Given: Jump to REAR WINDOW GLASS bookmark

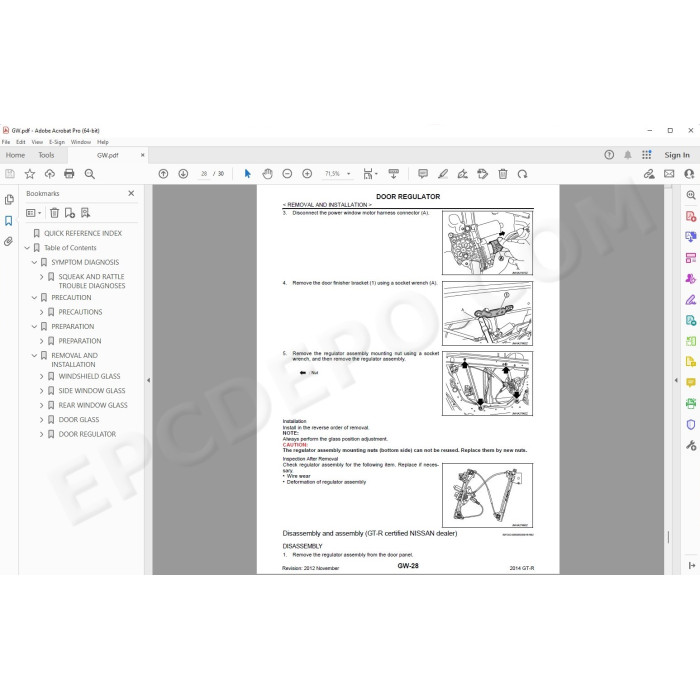Looking at the screenshot, I should 93,405.
